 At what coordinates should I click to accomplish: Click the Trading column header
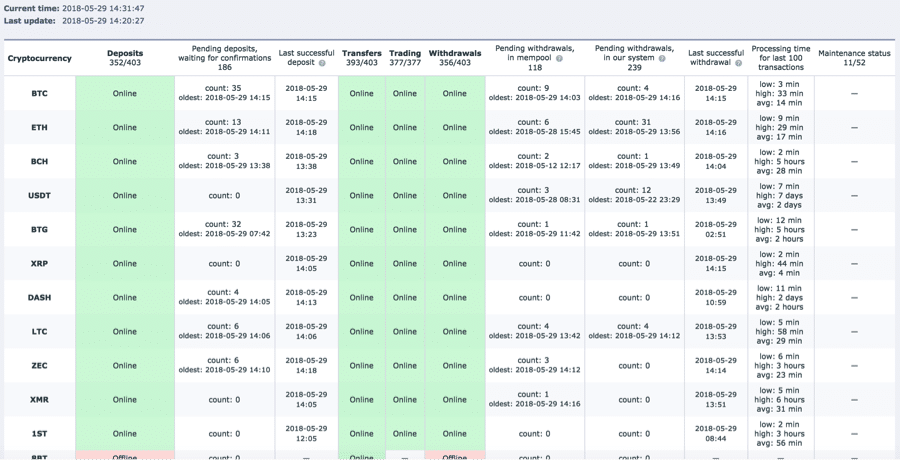tap(405, 53)
